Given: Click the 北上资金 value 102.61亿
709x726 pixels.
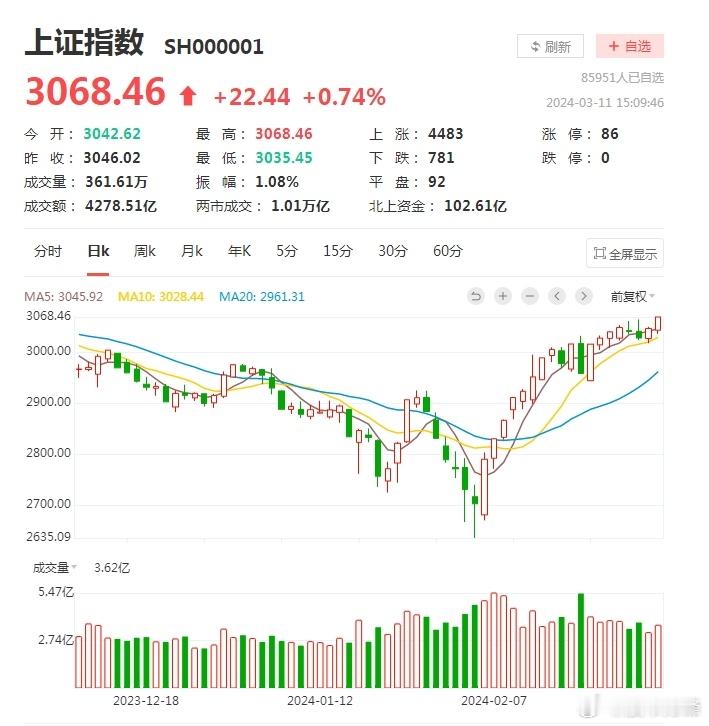Looking at the screenshot, I should click(476, 206).
